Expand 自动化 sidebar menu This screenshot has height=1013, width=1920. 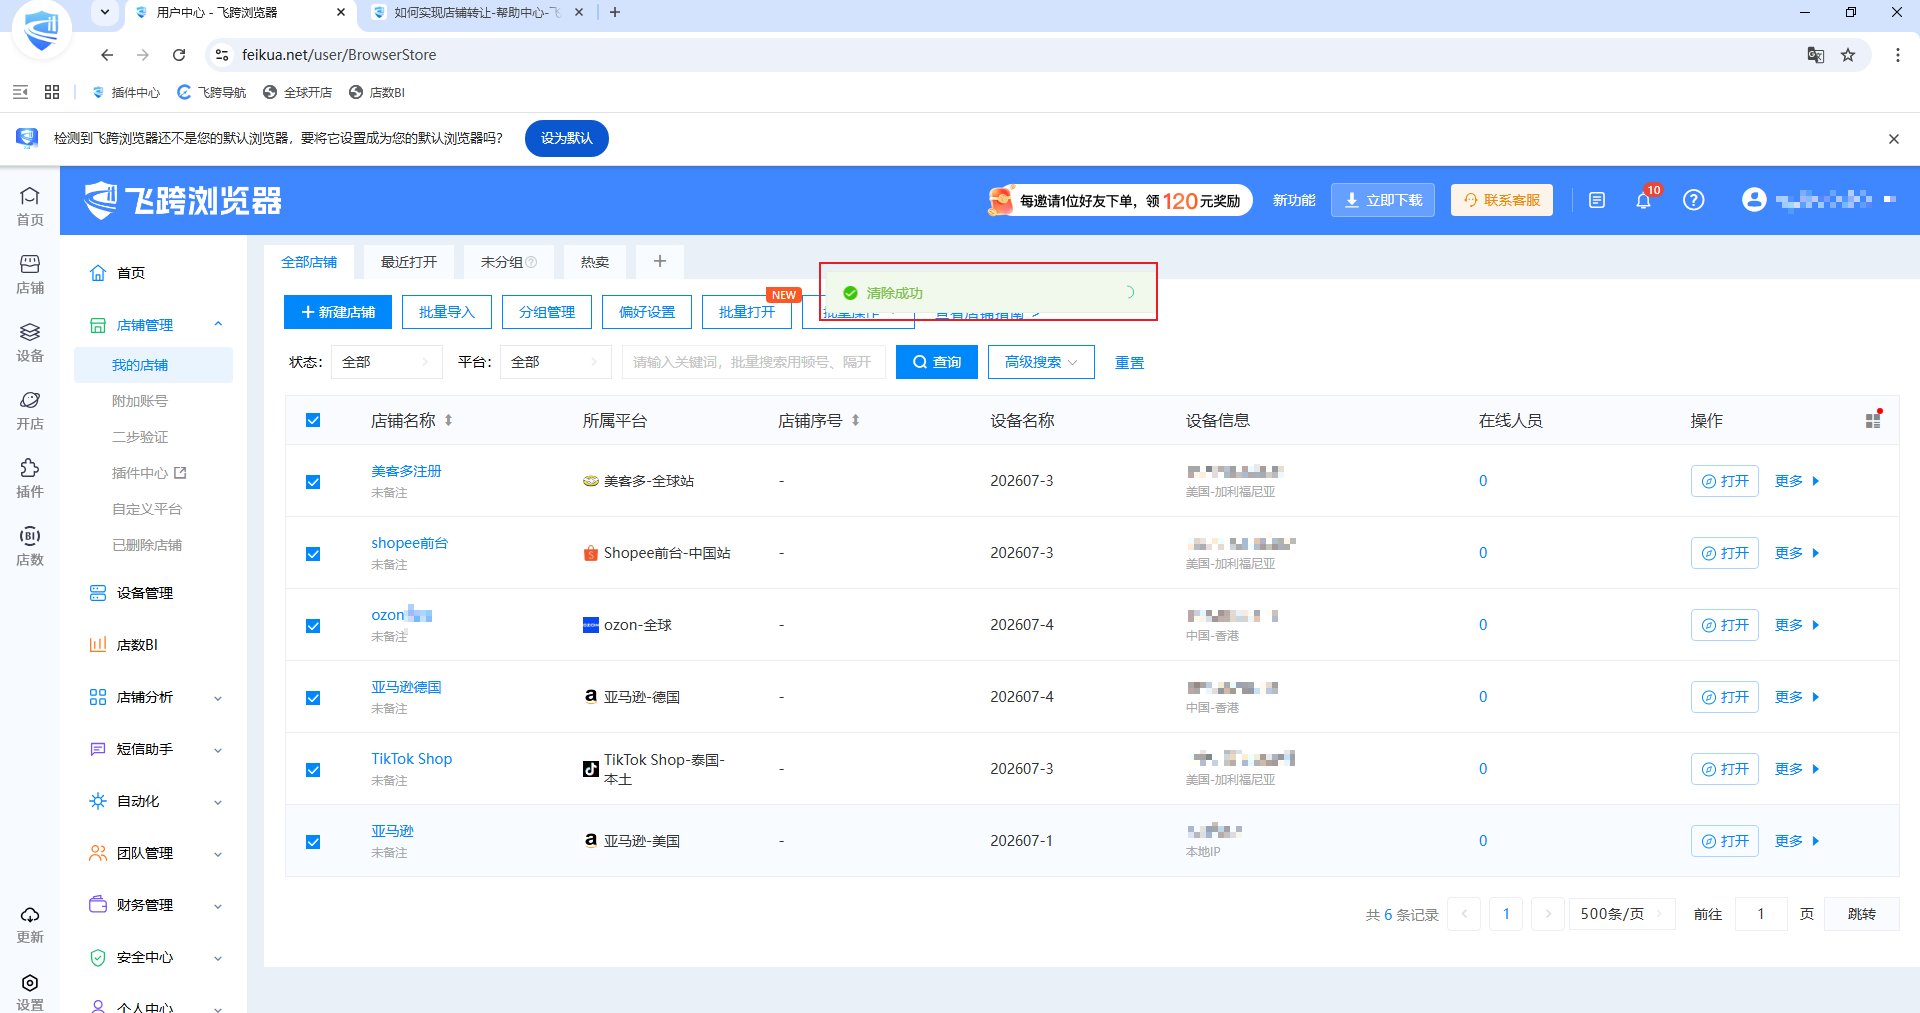point(155,801)
